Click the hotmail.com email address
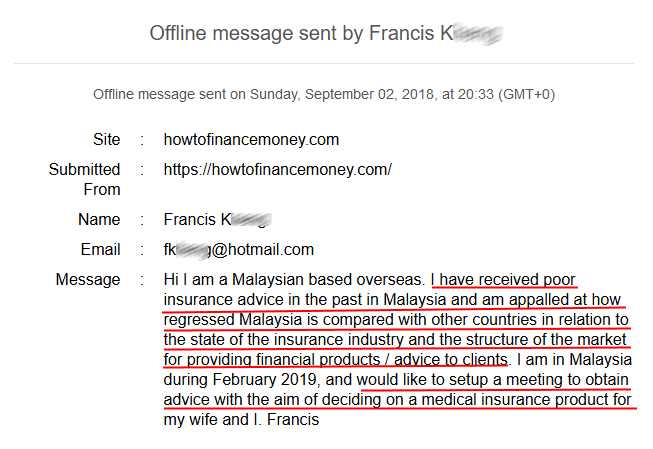This screenshot has height=449, width=653. click(238, 249)
